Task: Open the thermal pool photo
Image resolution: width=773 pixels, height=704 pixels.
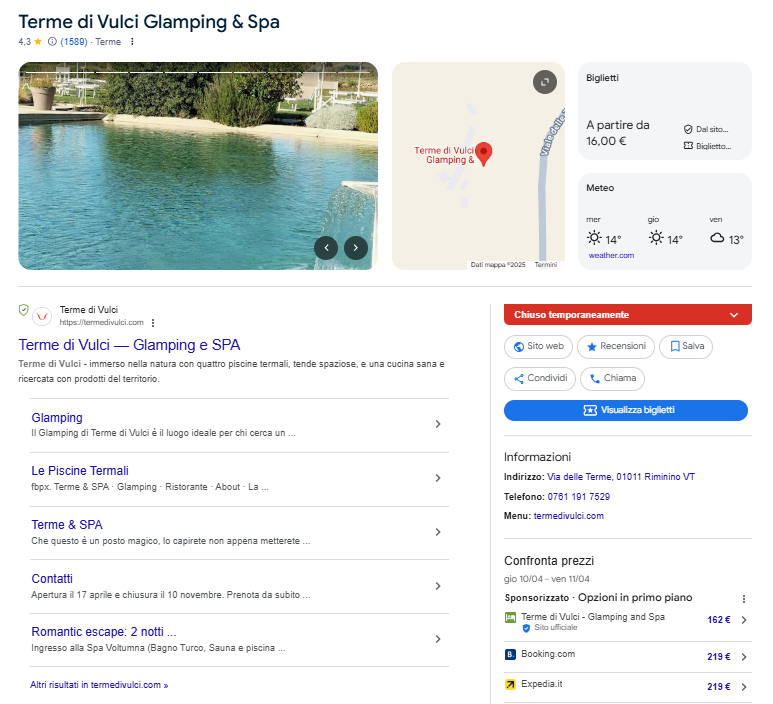Action: (x=198, y=166)
